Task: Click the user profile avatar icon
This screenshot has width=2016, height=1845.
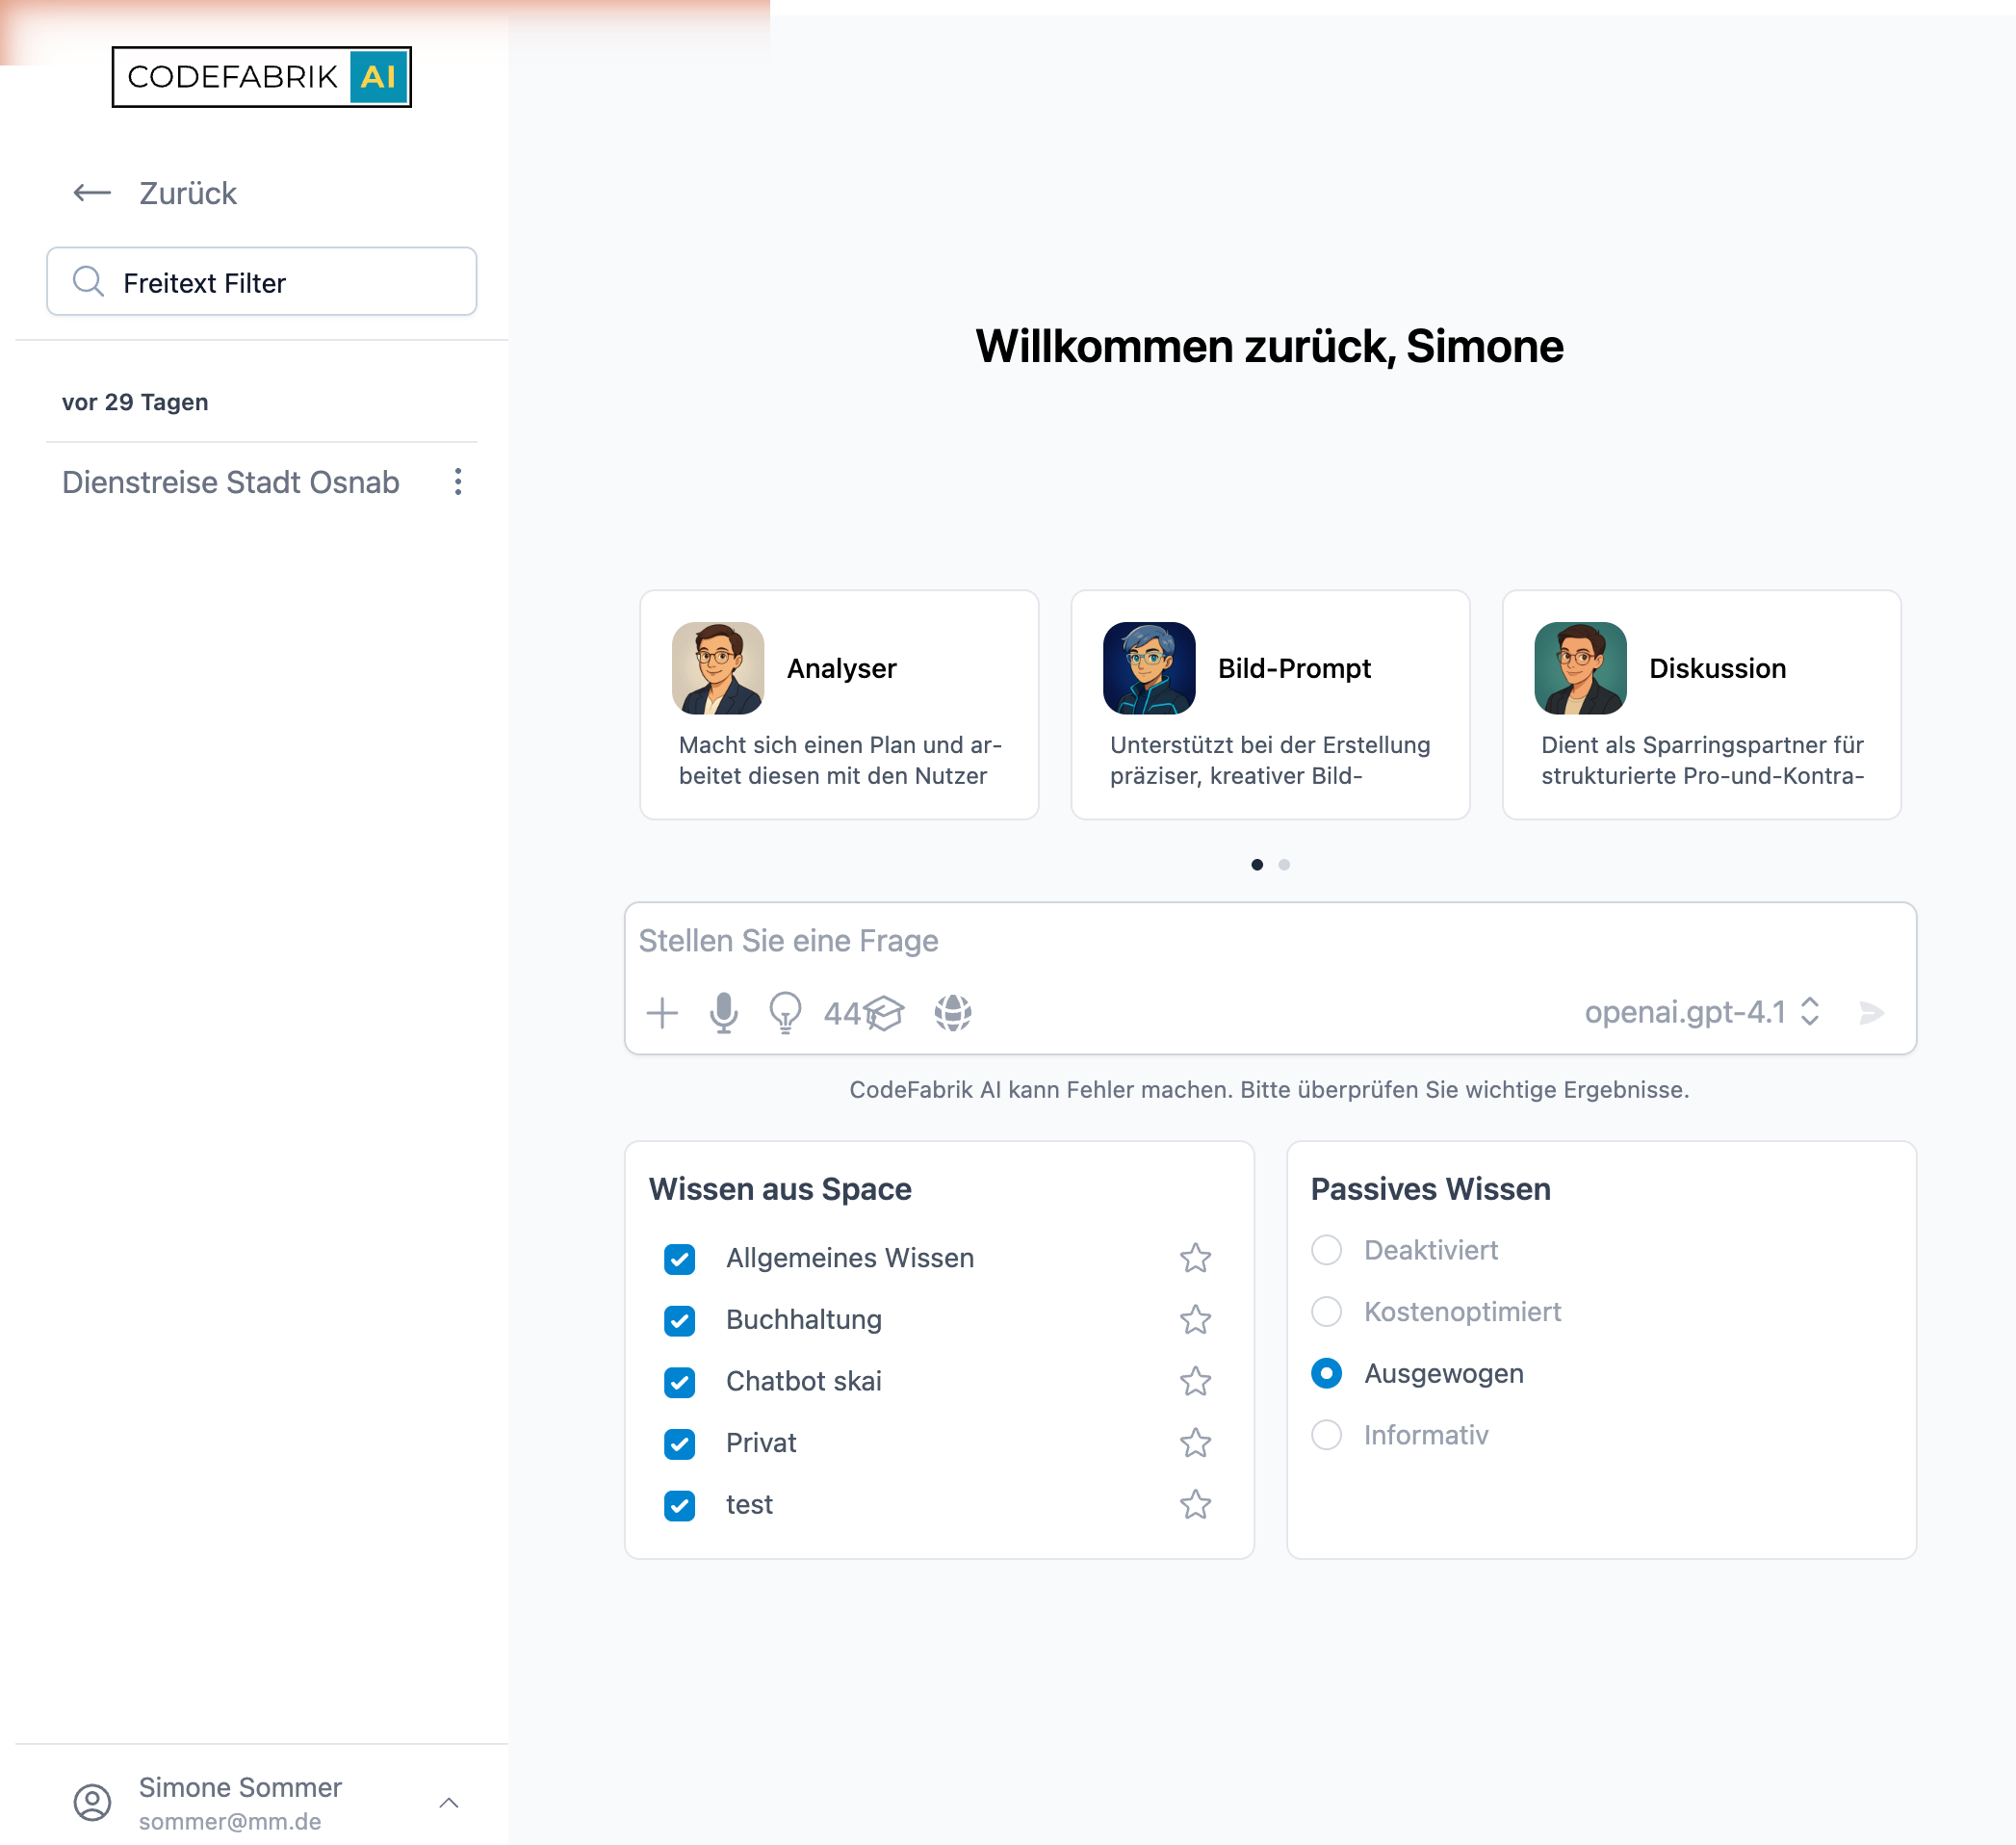Action: coord(93,1802)
